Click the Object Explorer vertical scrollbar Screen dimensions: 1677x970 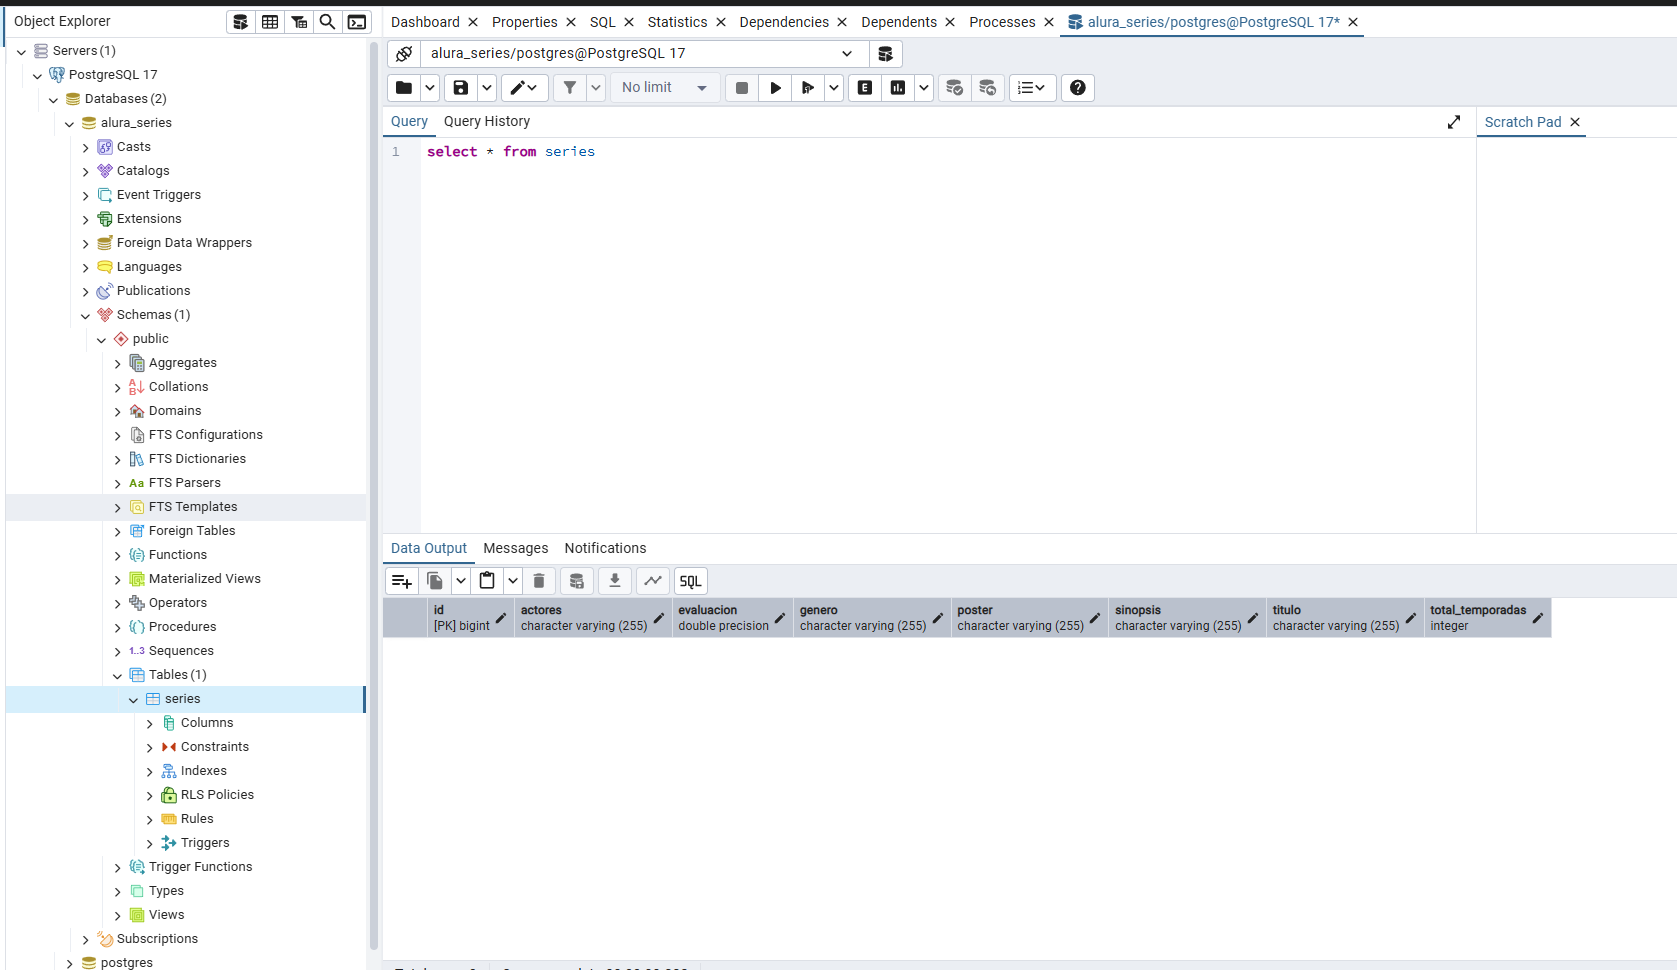374,495
